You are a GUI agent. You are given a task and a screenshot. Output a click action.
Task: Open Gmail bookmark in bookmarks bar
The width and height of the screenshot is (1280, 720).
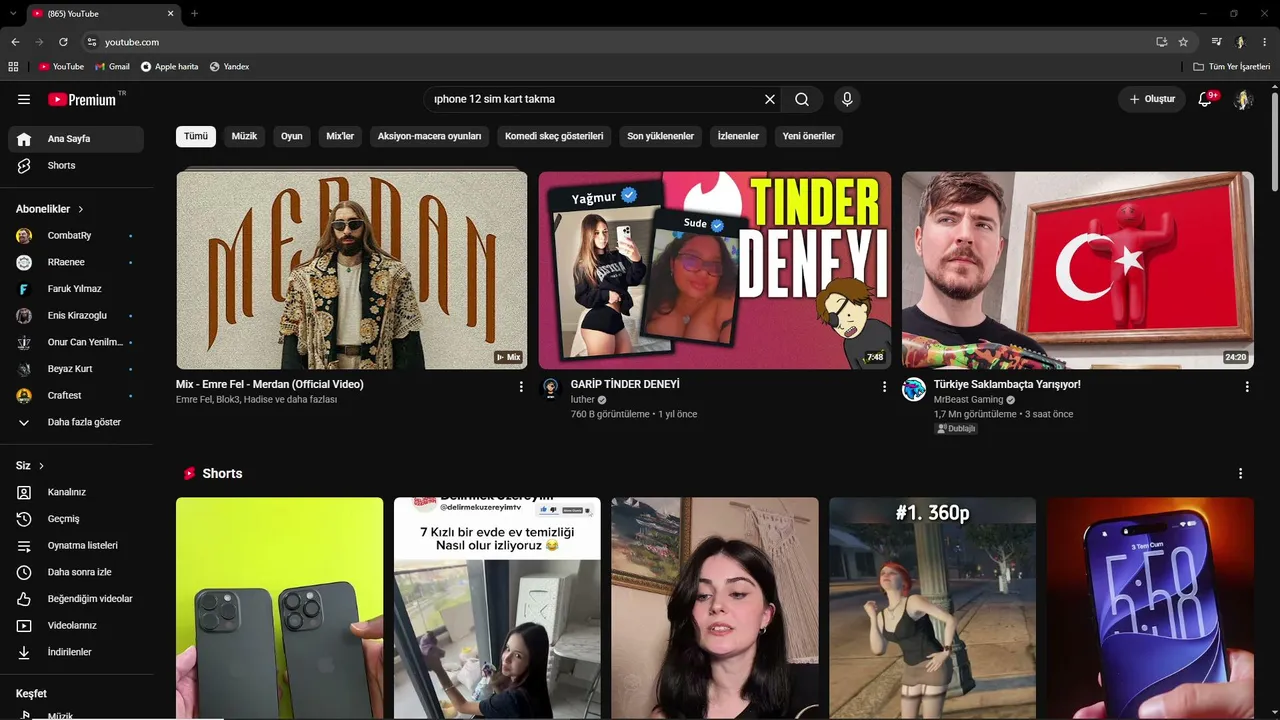(x=112, y=67)
